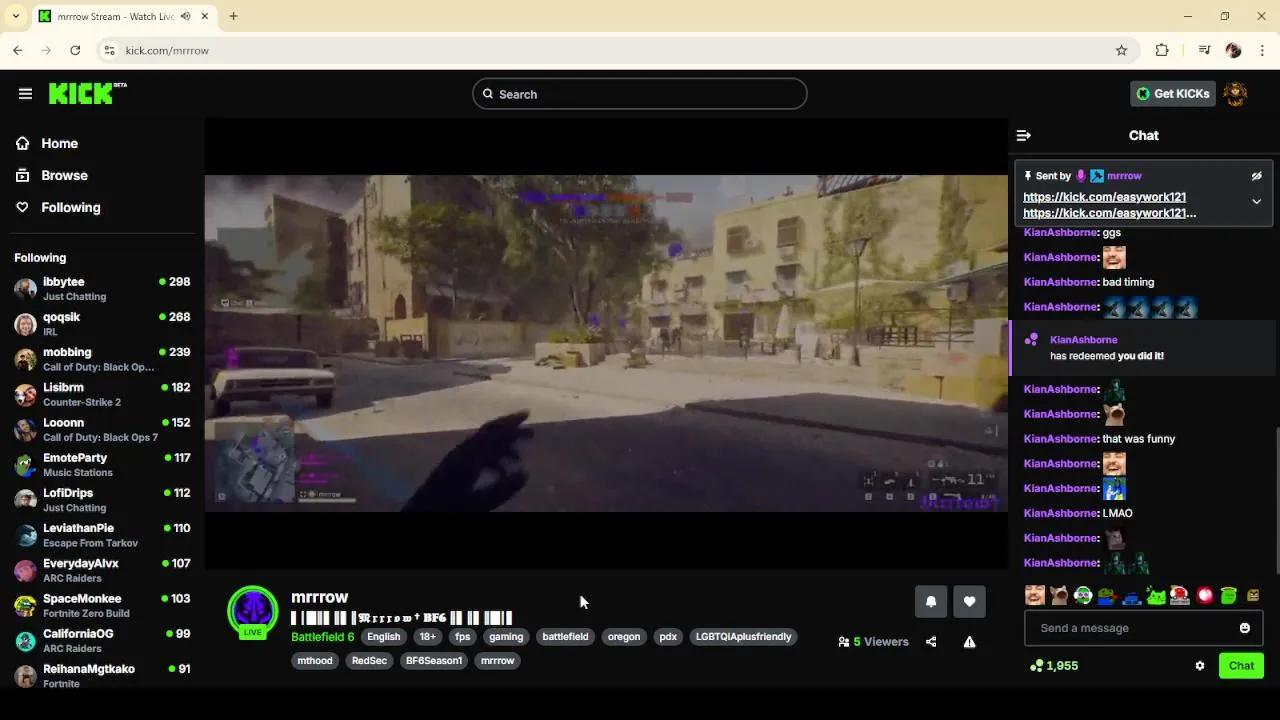Select the pdx tag
Image resolution: width=1280 pixels, height=720 pixels.
tap(668, 637)
